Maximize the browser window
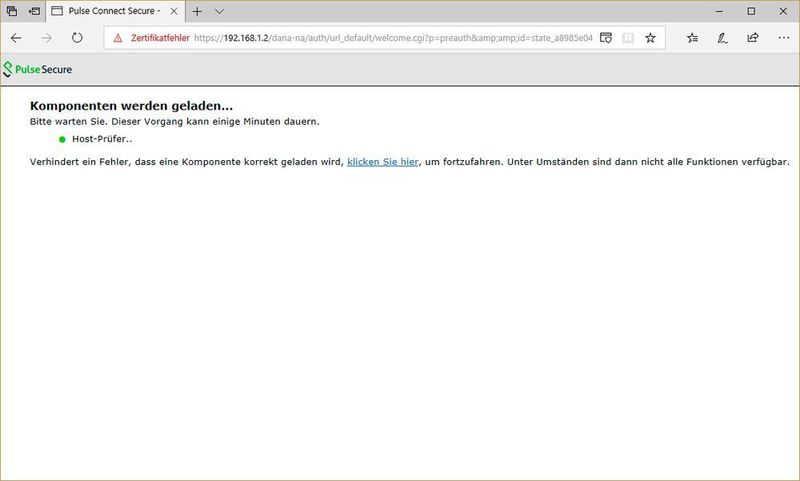This screenshot has width=800, height=481. [751, 11]
